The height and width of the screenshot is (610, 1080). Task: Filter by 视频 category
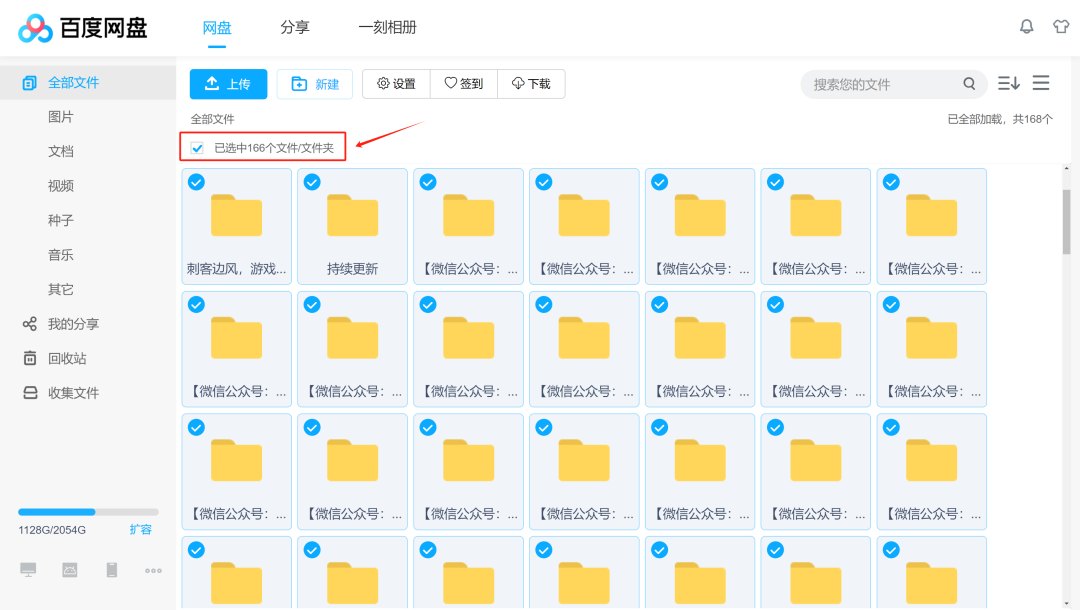61,186
